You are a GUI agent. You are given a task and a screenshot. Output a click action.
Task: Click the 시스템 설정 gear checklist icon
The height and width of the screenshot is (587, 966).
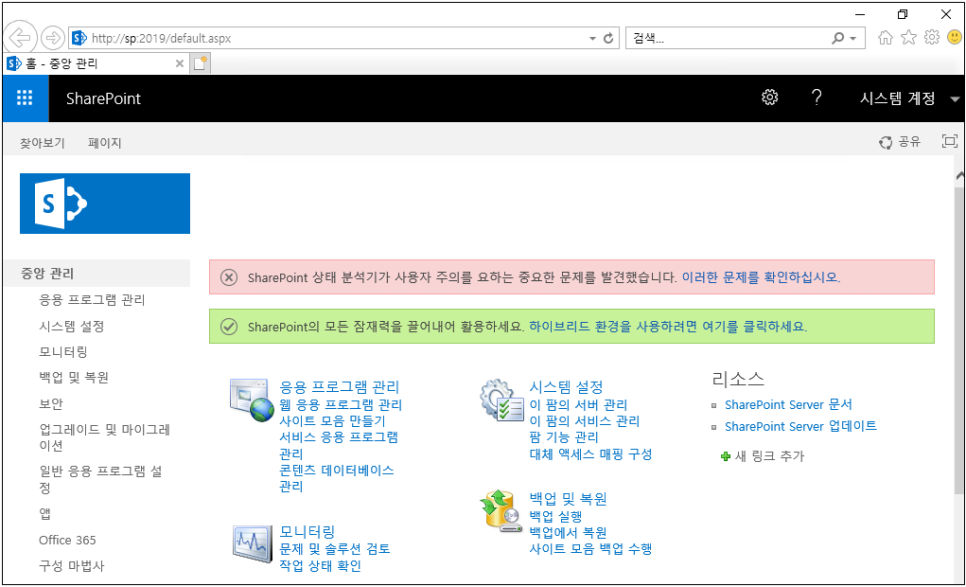coord(502,400)
